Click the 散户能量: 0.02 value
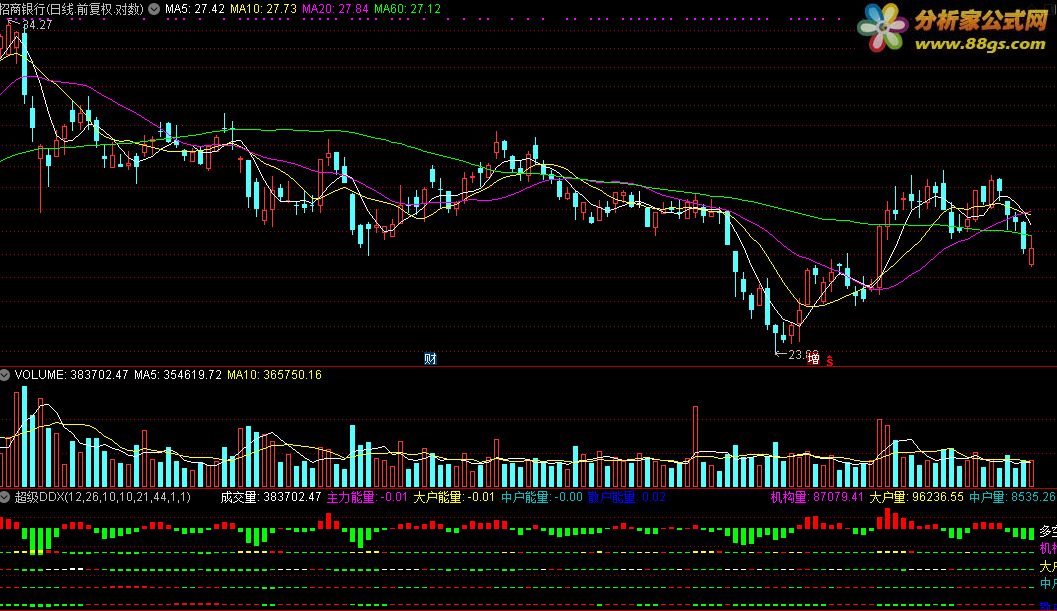The height and width of the screenshot is (611, 1057). coord(627,497)
